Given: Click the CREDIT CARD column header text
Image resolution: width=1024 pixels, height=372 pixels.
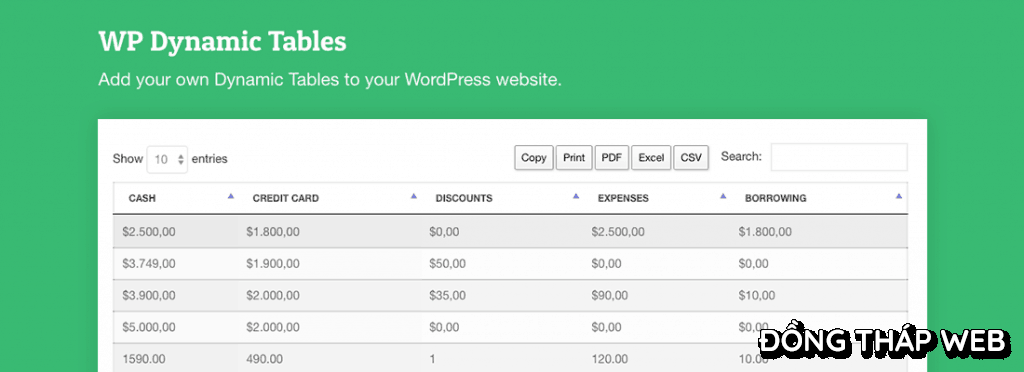Looking at the screenshot, I should point(285,198).
